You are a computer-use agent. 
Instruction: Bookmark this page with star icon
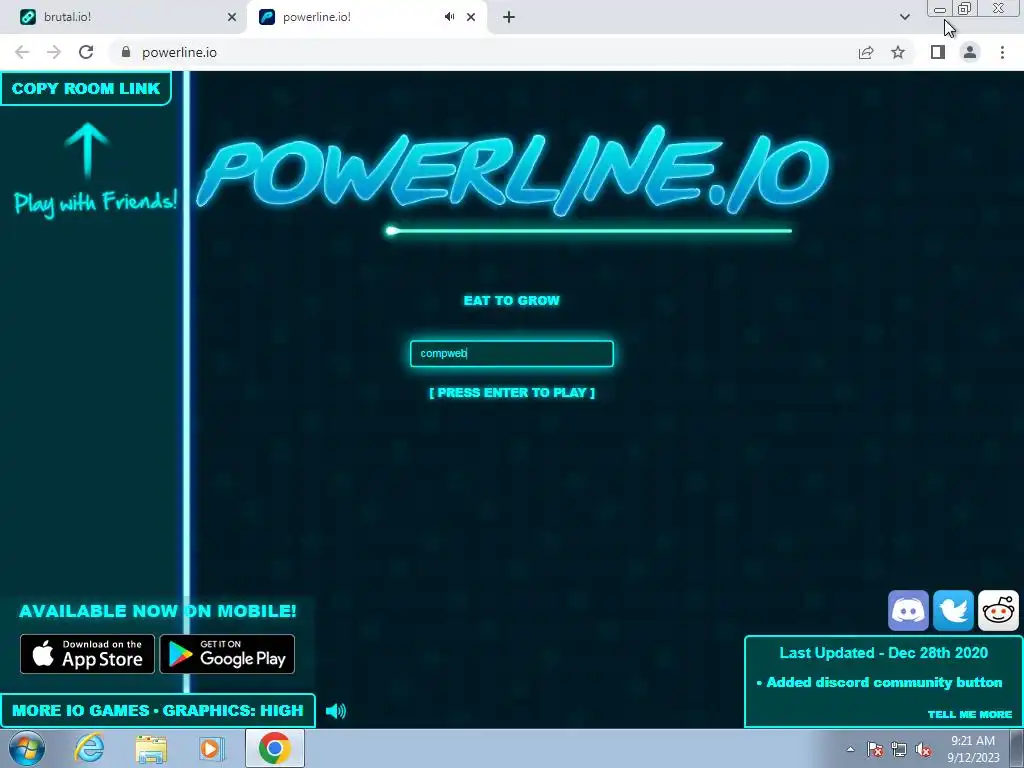click(898, 52)
